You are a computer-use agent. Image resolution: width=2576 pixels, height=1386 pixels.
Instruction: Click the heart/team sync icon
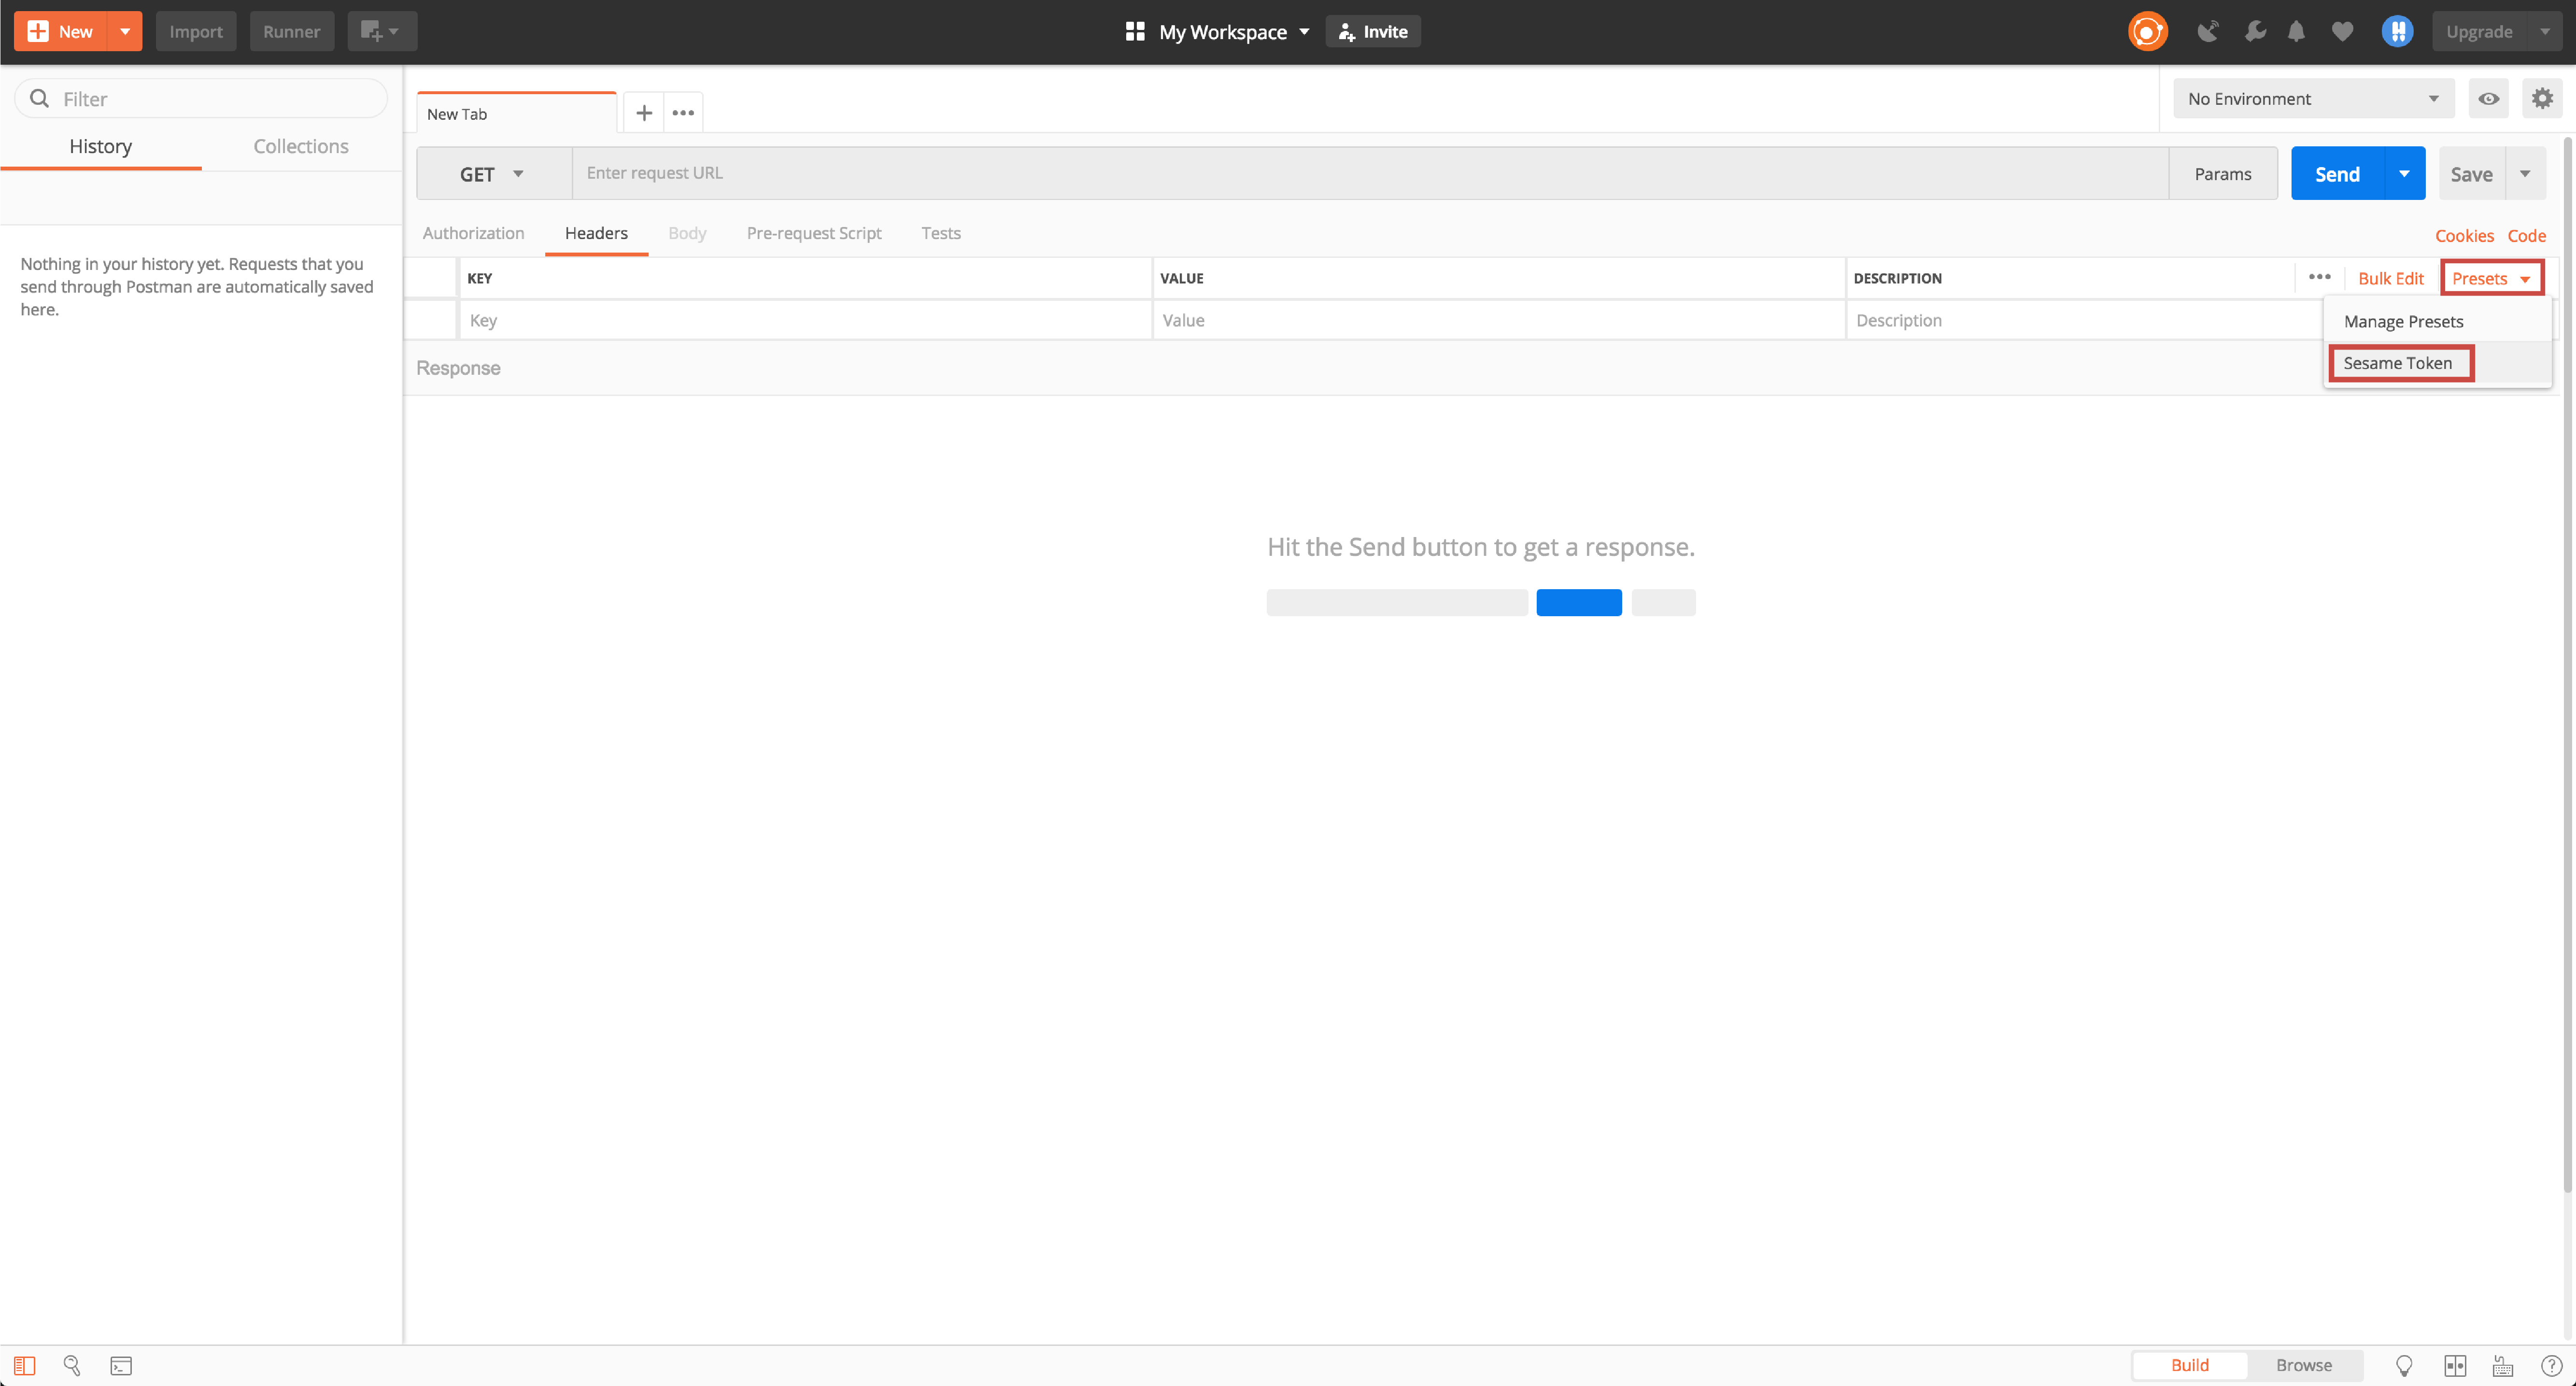2344,31
